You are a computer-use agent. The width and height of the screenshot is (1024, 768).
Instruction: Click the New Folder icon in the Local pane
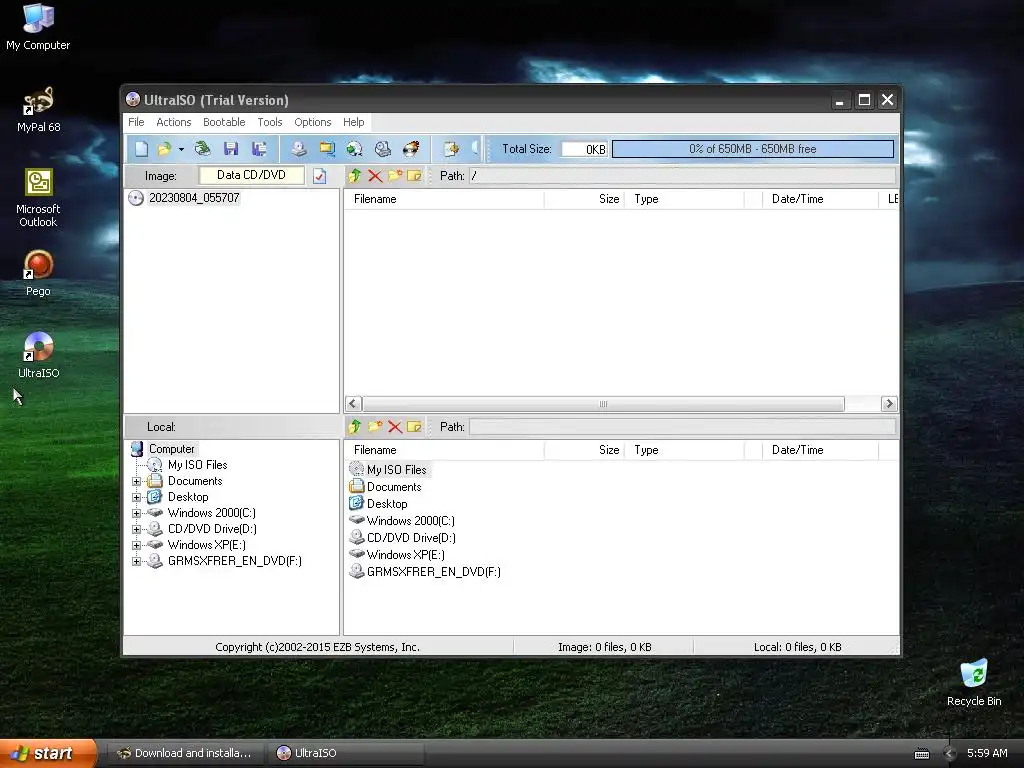[375, 426]
